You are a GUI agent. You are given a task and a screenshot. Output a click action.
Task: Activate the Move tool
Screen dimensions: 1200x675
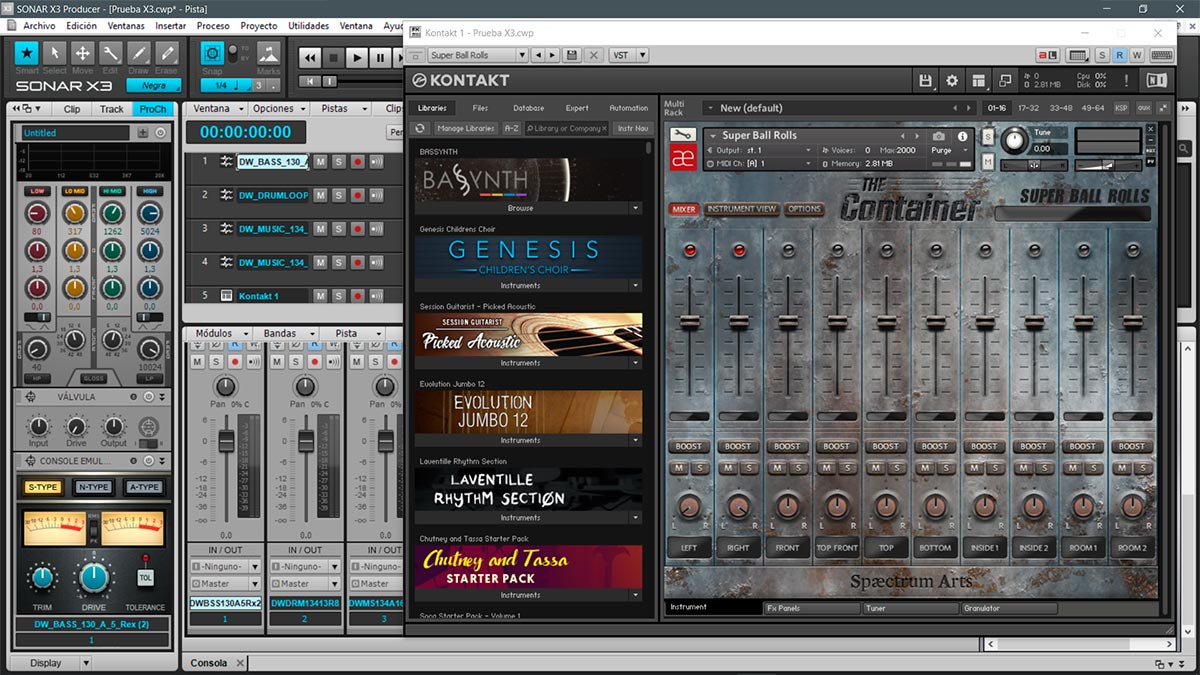pyautogui.click(x=83, y=53)
